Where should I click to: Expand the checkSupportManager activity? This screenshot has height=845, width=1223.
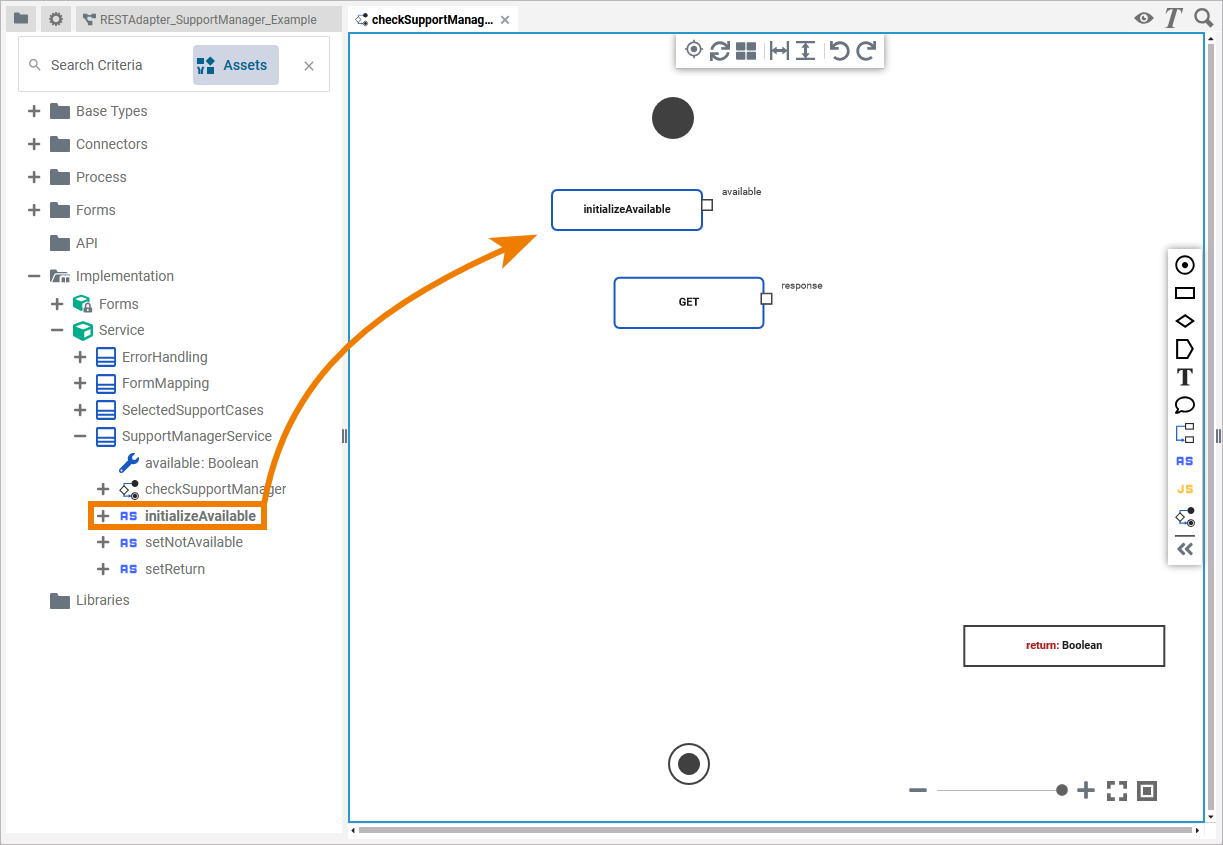[x=103, y=489]
